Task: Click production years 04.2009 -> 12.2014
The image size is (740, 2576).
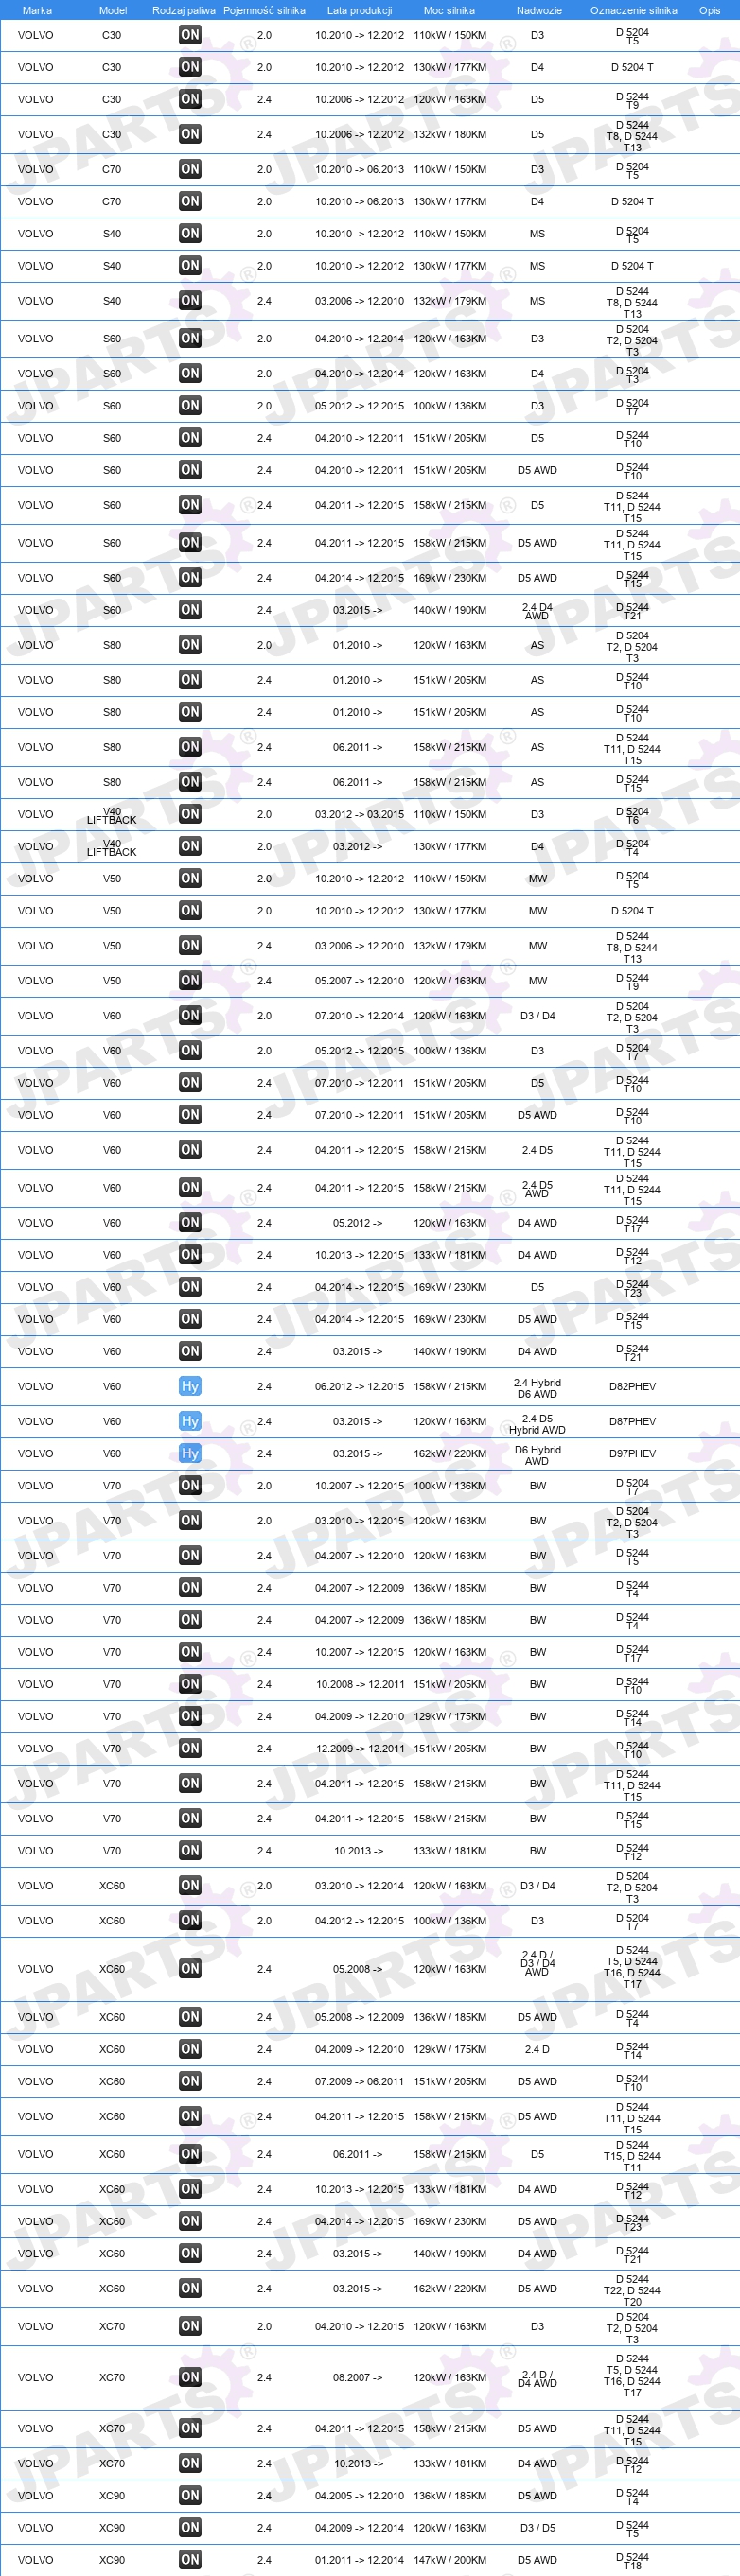Action: pos(359,2527)
